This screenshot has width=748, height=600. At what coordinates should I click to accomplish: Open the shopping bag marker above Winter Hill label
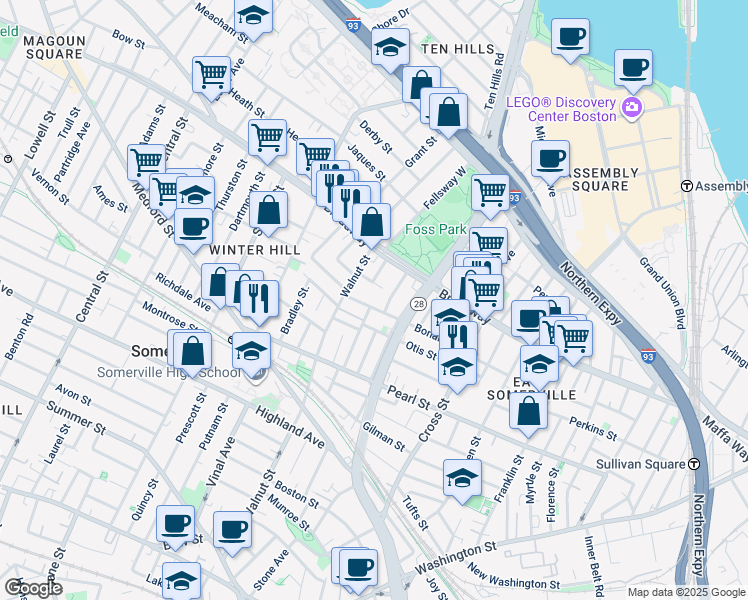click(269, 211)
